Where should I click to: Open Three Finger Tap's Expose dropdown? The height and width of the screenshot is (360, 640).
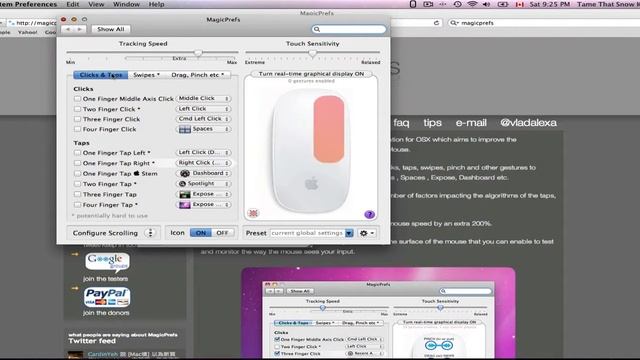(x=204, y=194)
